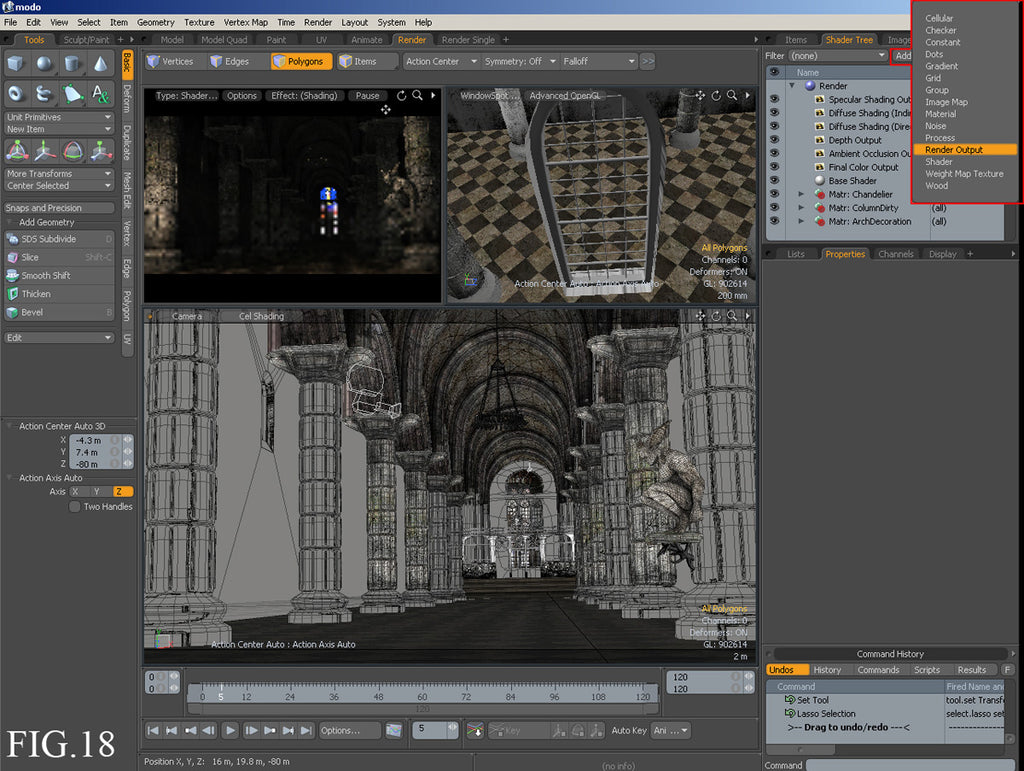Open Snaps and Precision settings
Viewport: 1024px width, 771px height.
(57, 207)
